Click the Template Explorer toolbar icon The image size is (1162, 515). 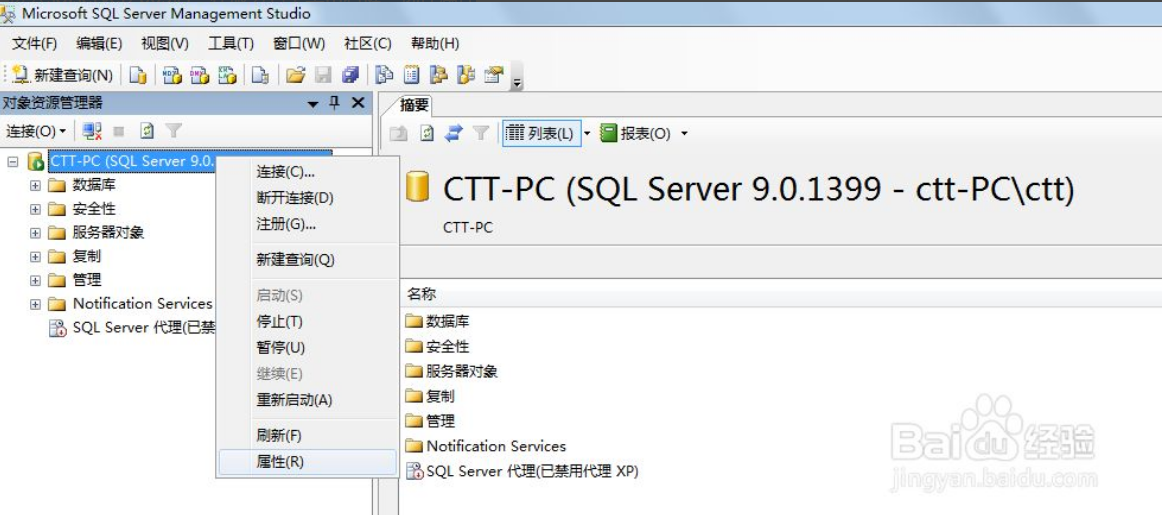pyautogui.click(x=466, y=75)
